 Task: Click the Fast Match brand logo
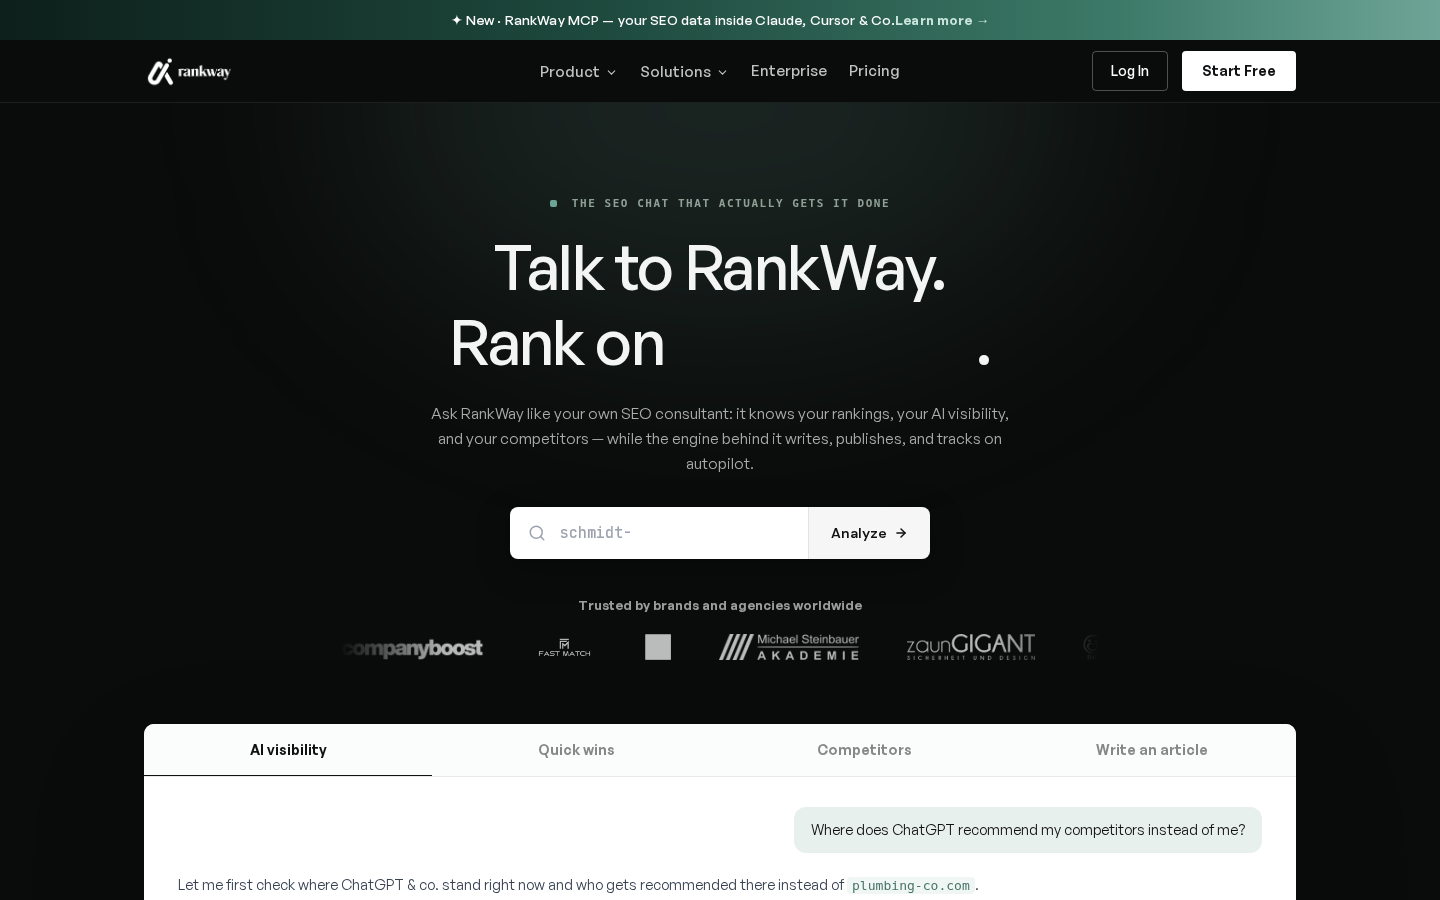[564, 648]
